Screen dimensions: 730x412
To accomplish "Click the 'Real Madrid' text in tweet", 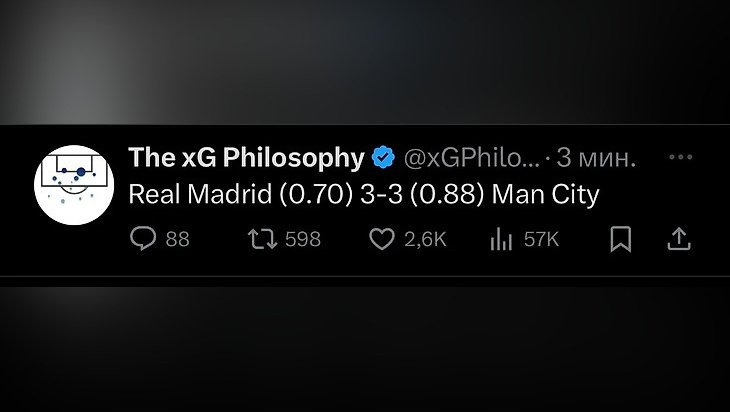I will point(200,194).
